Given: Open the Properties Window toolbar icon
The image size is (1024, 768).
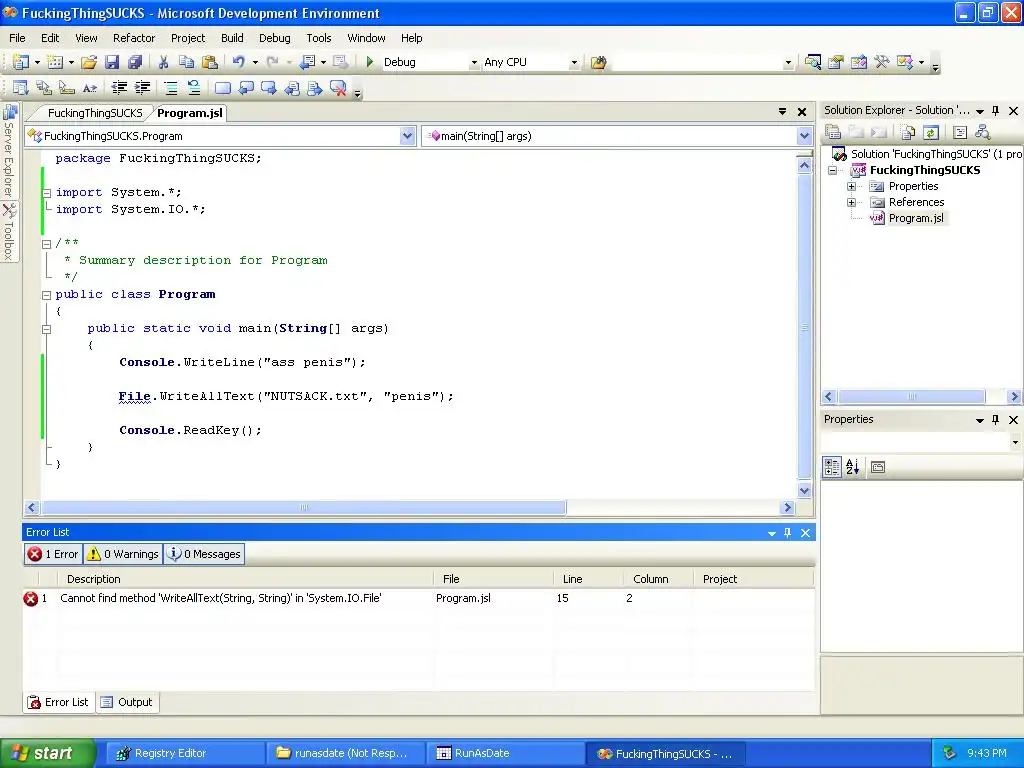Looking at the screenshot, I should [x=835, y=62].
